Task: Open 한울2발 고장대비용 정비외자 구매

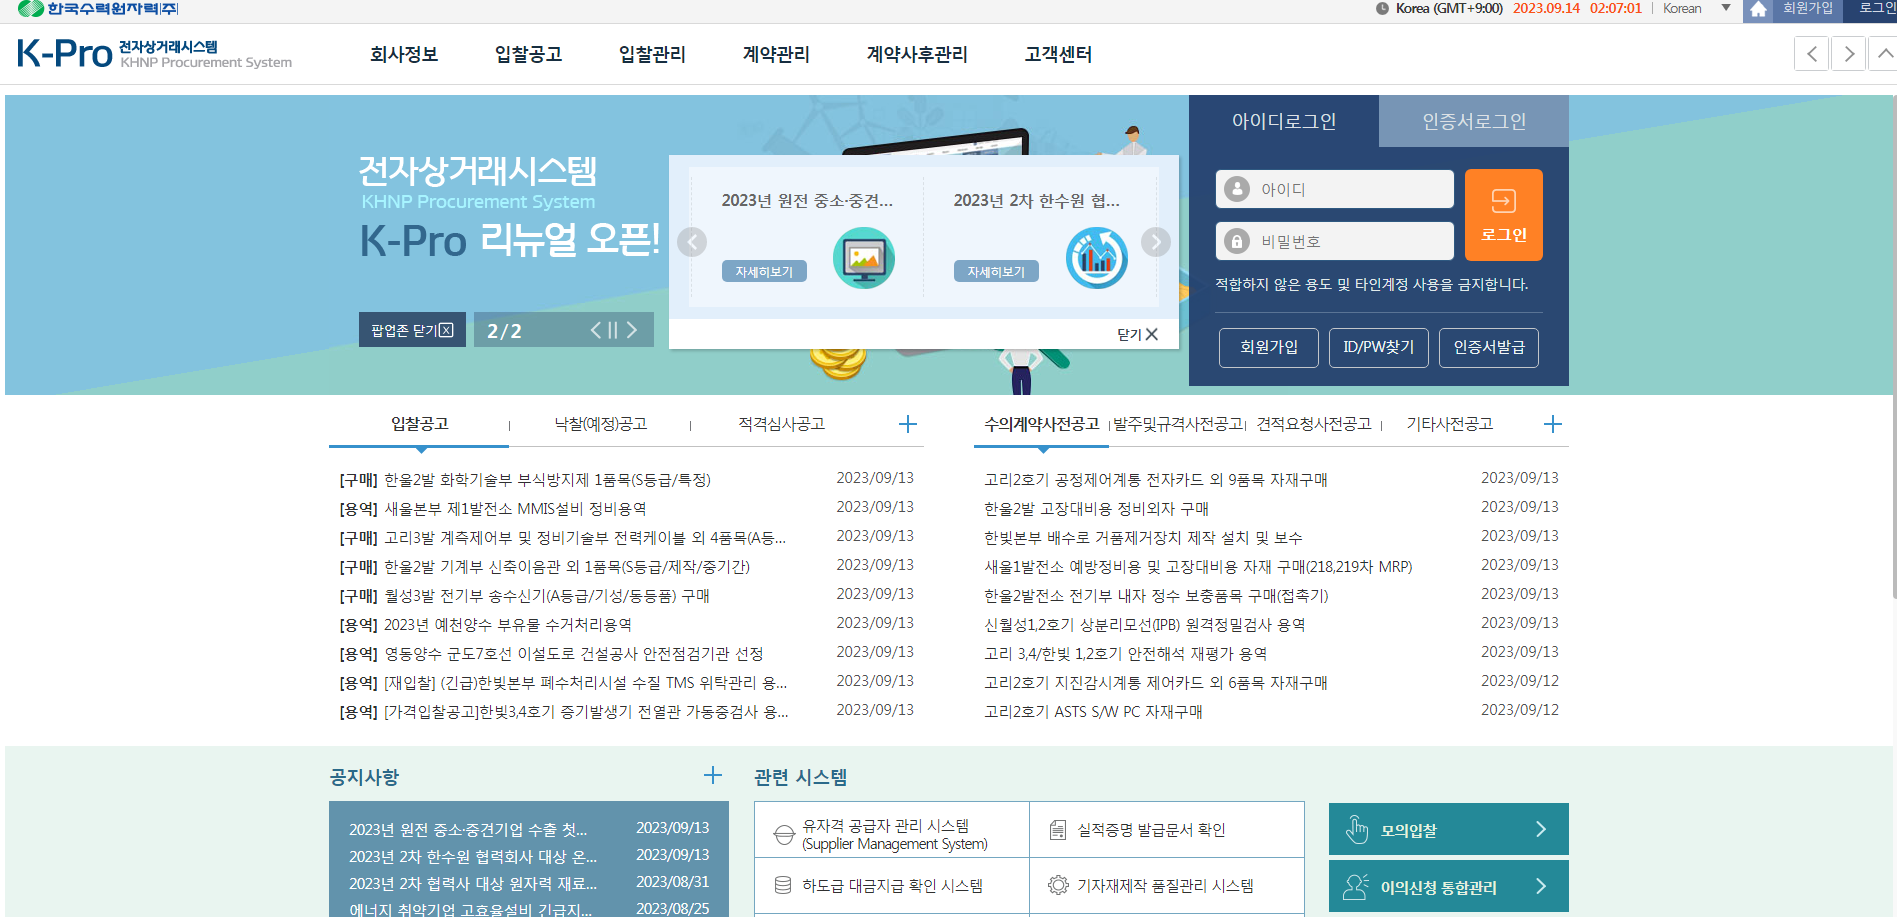Action: coord(1096,509)
